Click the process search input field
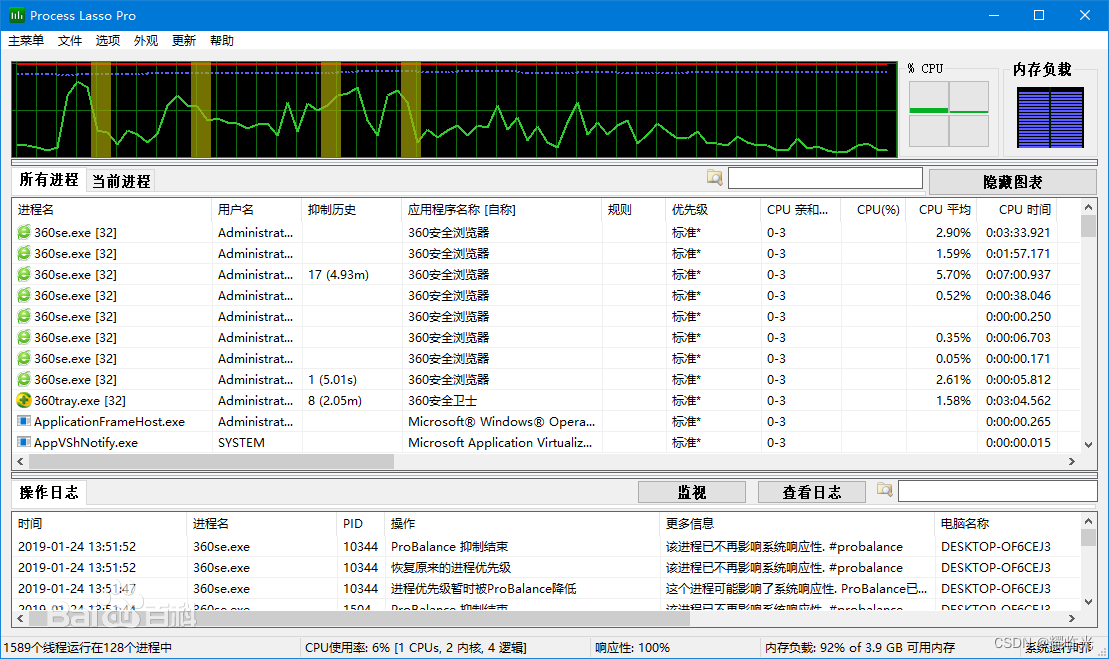Screen dimensions: 1109x659 pos(825,178)
